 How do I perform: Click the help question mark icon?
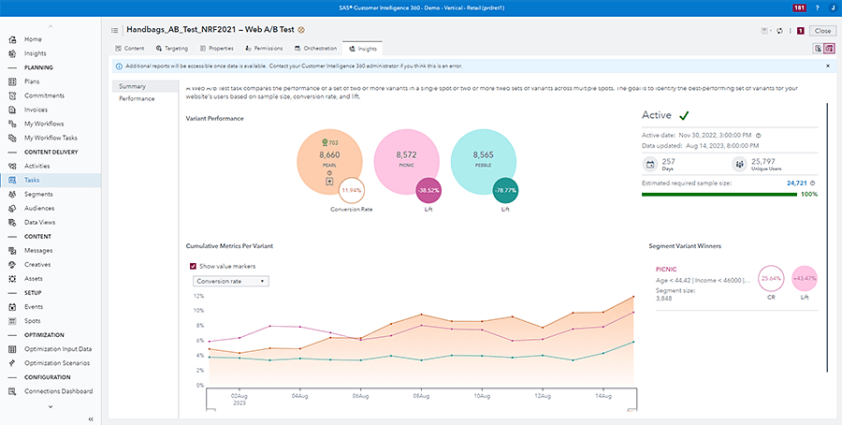[x=818, y=8]
